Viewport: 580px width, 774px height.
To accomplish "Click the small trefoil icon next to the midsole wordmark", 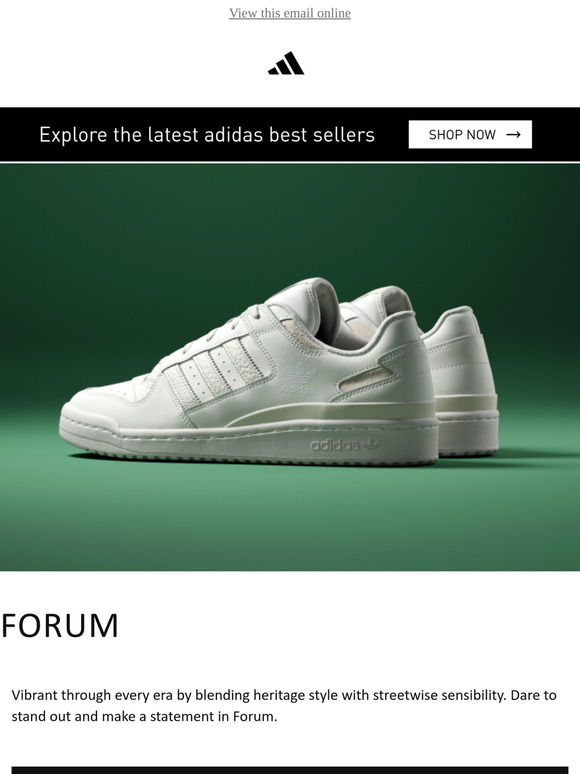I will pyautogui.click(x=371, y=444).
